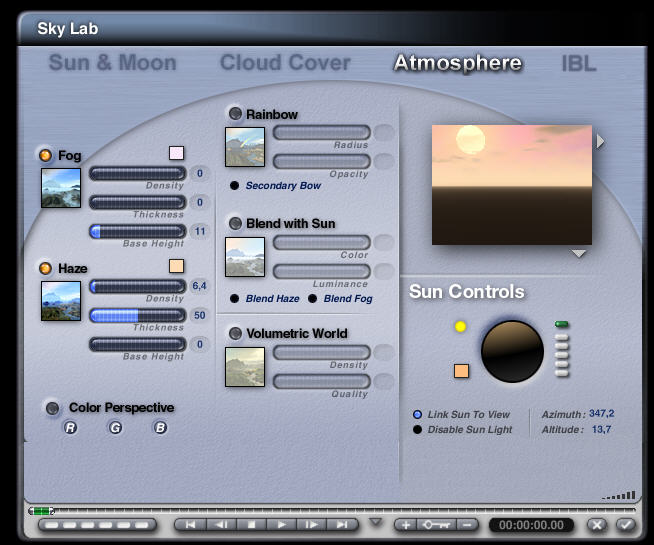Screen dimensions: 654x545
Task: Adjust the Haze Base Height slider
Action: [138, 344]
